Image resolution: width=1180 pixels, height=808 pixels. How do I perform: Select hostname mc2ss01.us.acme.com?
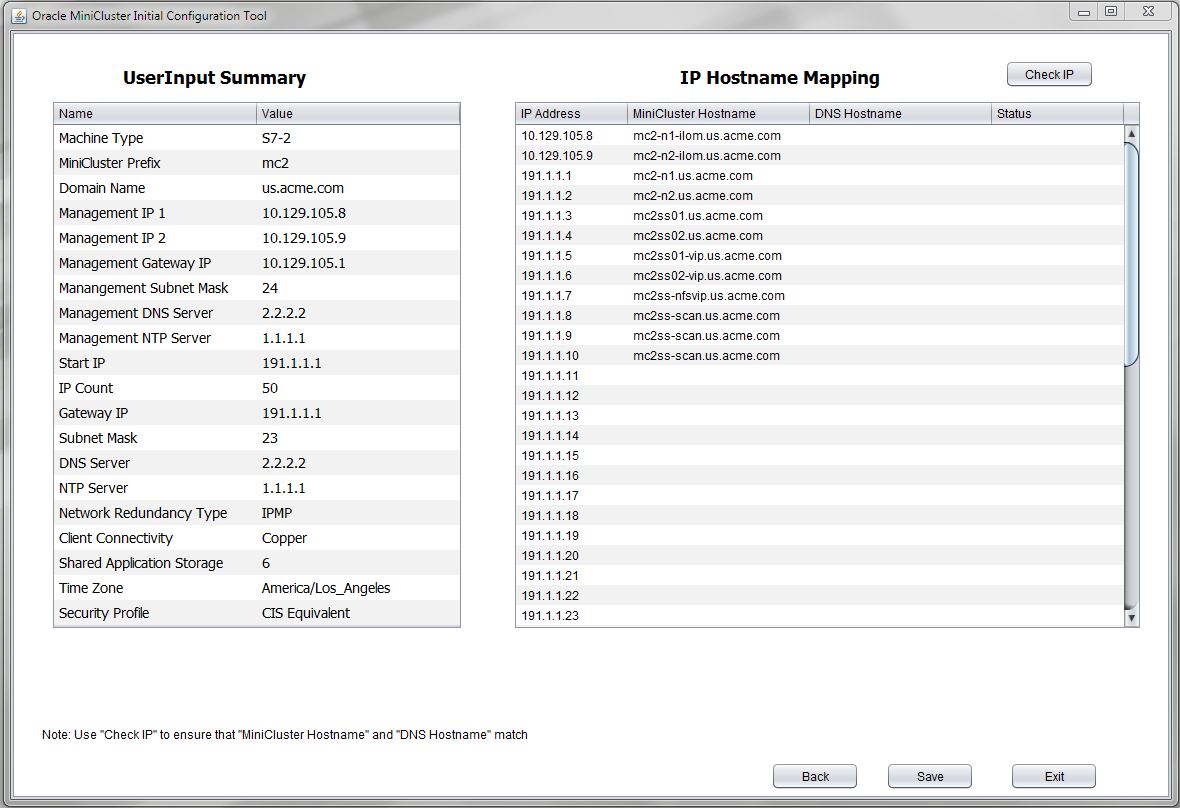pos(698,216)
